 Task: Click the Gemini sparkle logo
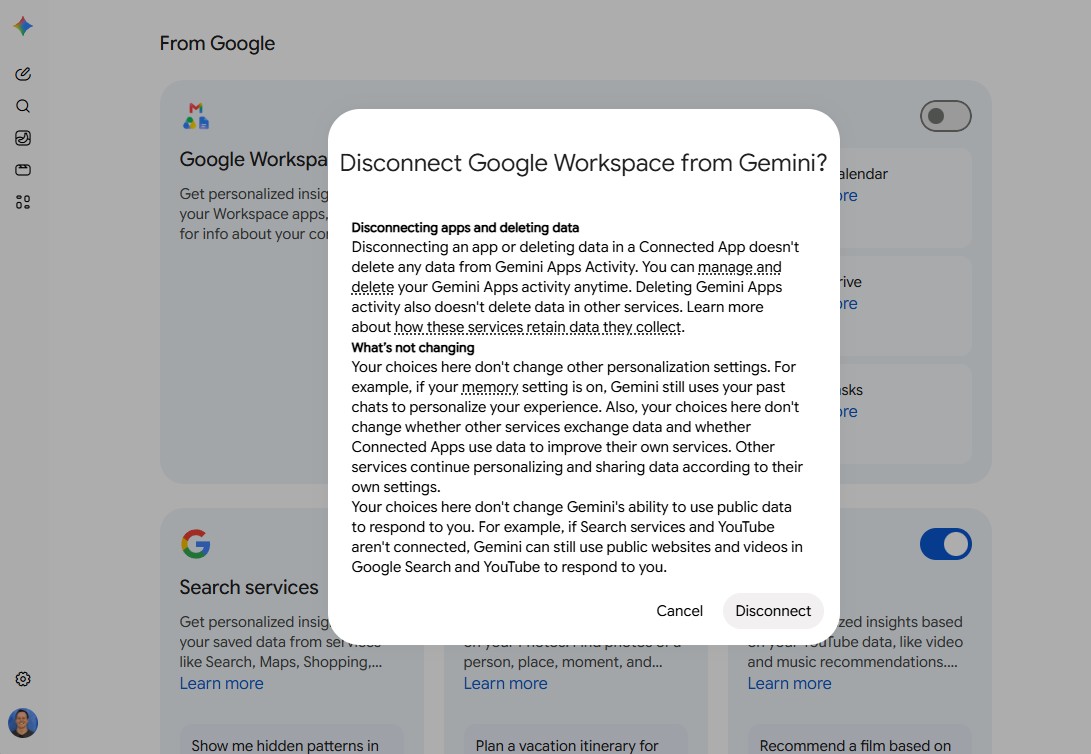[x=23, y=26]
